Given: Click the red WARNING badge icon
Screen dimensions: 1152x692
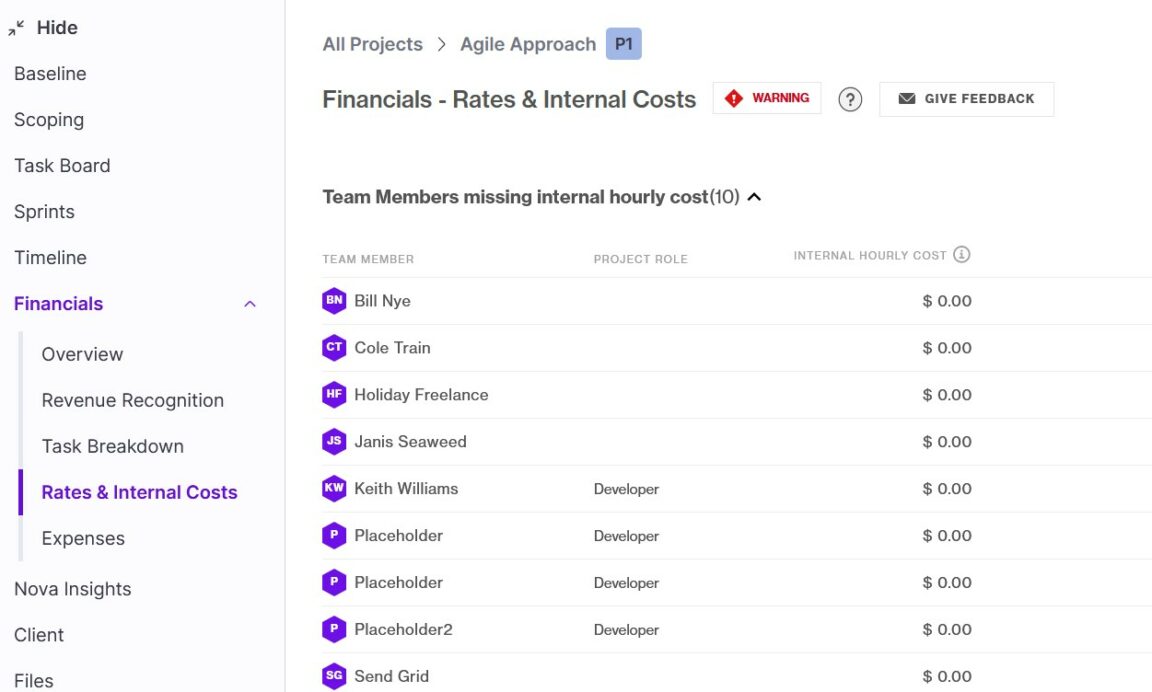Looking at the screenshot, I should tap(734, 98).
